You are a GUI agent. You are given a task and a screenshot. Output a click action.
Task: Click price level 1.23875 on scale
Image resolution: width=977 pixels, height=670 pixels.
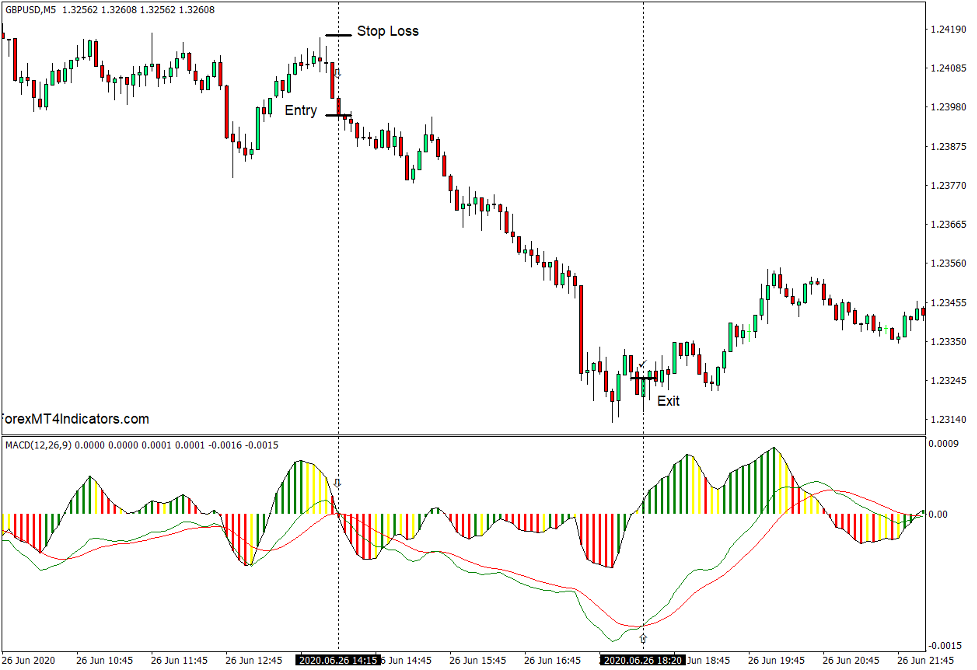click(x=948, y=146)
